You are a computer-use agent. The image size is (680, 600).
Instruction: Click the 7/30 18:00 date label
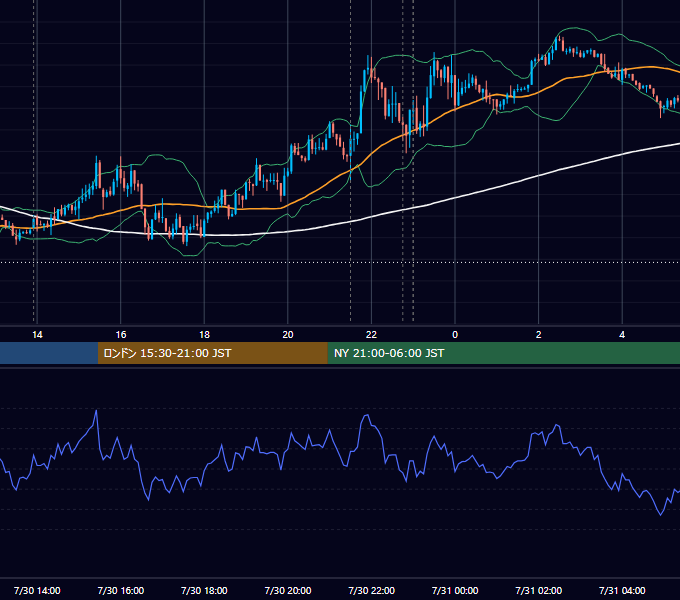(204, 590)
